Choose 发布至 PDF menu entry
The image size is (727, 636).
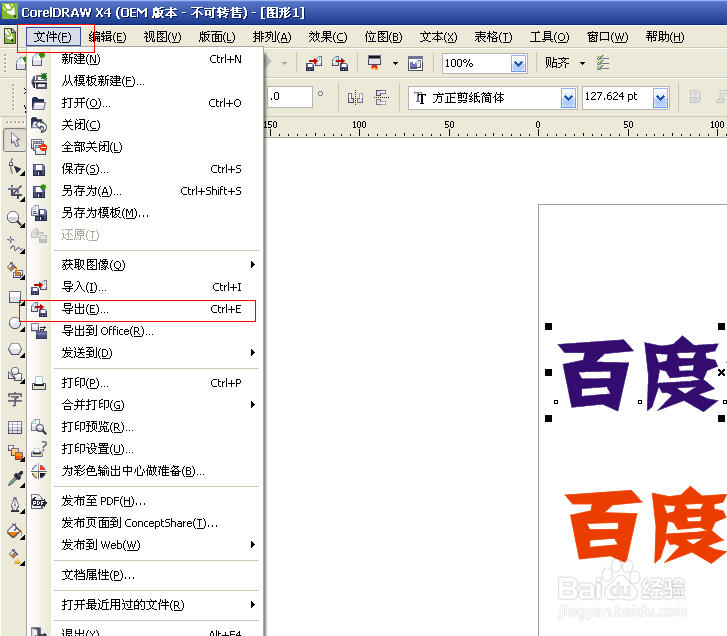pos(145,501)
